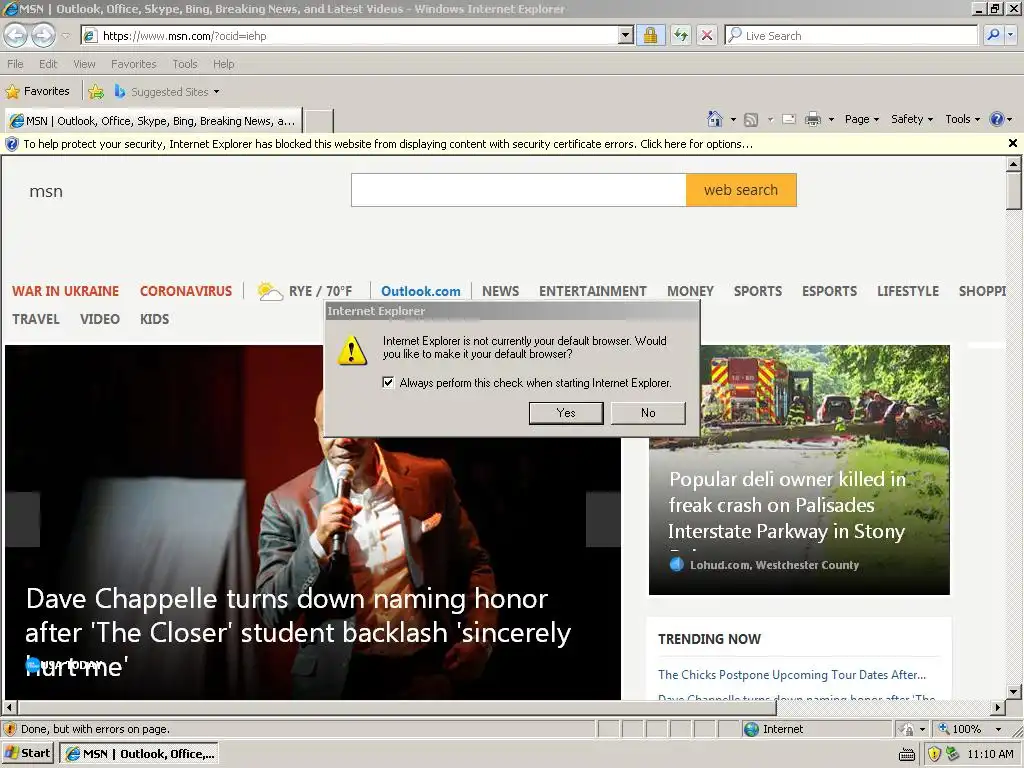This screenshot has height=768, width=1024.
Task: Go forward with the Forward arrow button
Action: [43, 35]
